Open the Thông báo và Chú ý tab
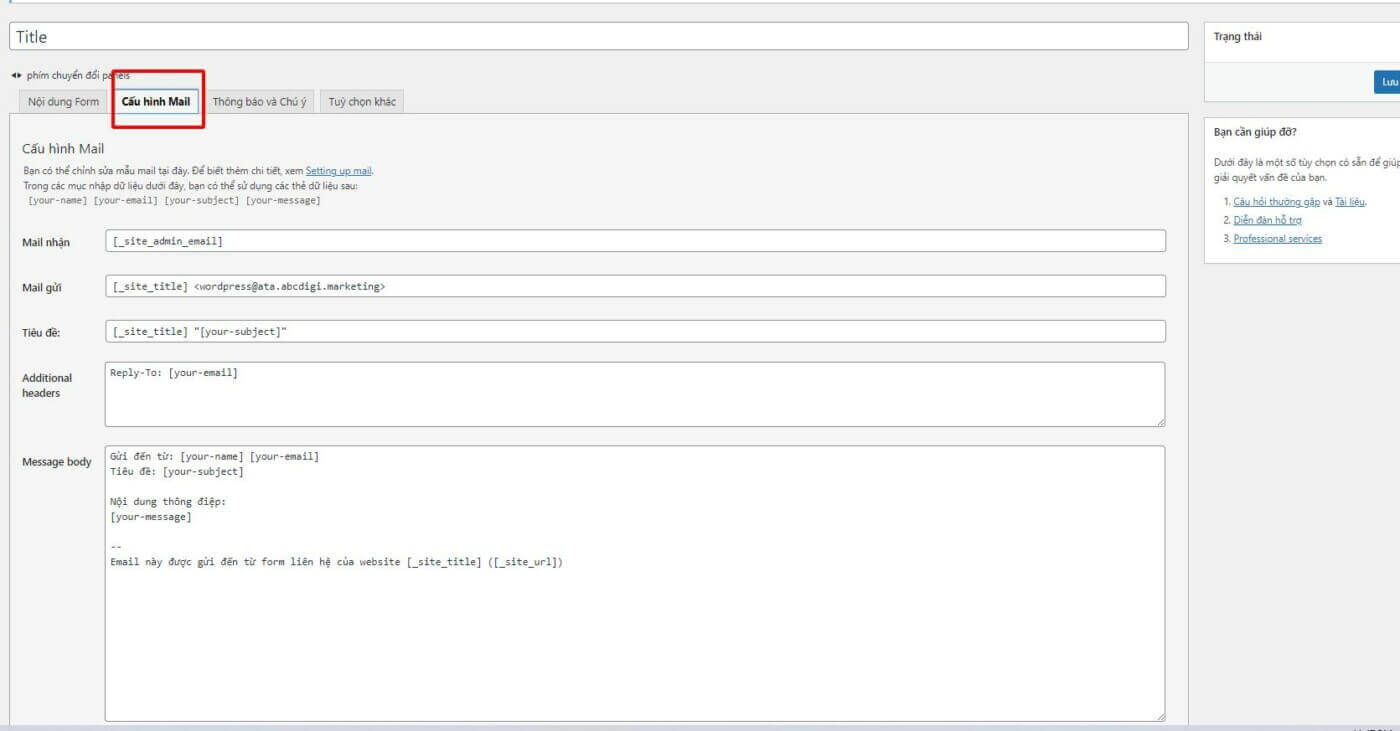Screen dimensions: 1400x731 tap(260, 102)
